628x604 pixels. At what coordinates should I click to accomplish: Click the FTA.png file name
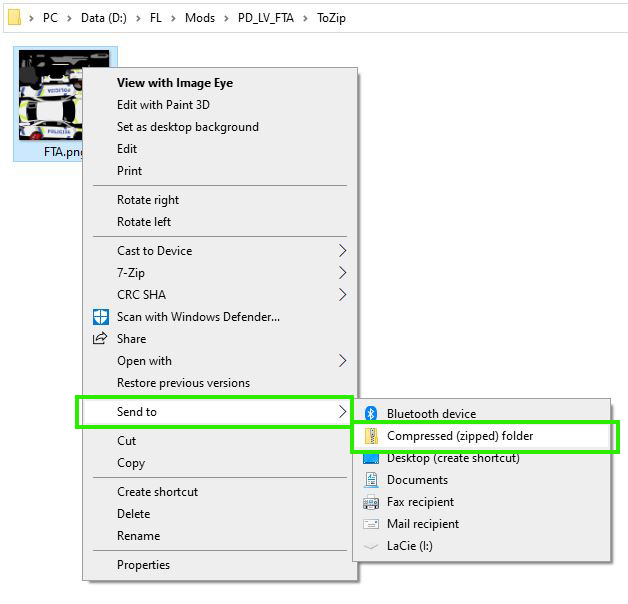(x=63, y=152)
